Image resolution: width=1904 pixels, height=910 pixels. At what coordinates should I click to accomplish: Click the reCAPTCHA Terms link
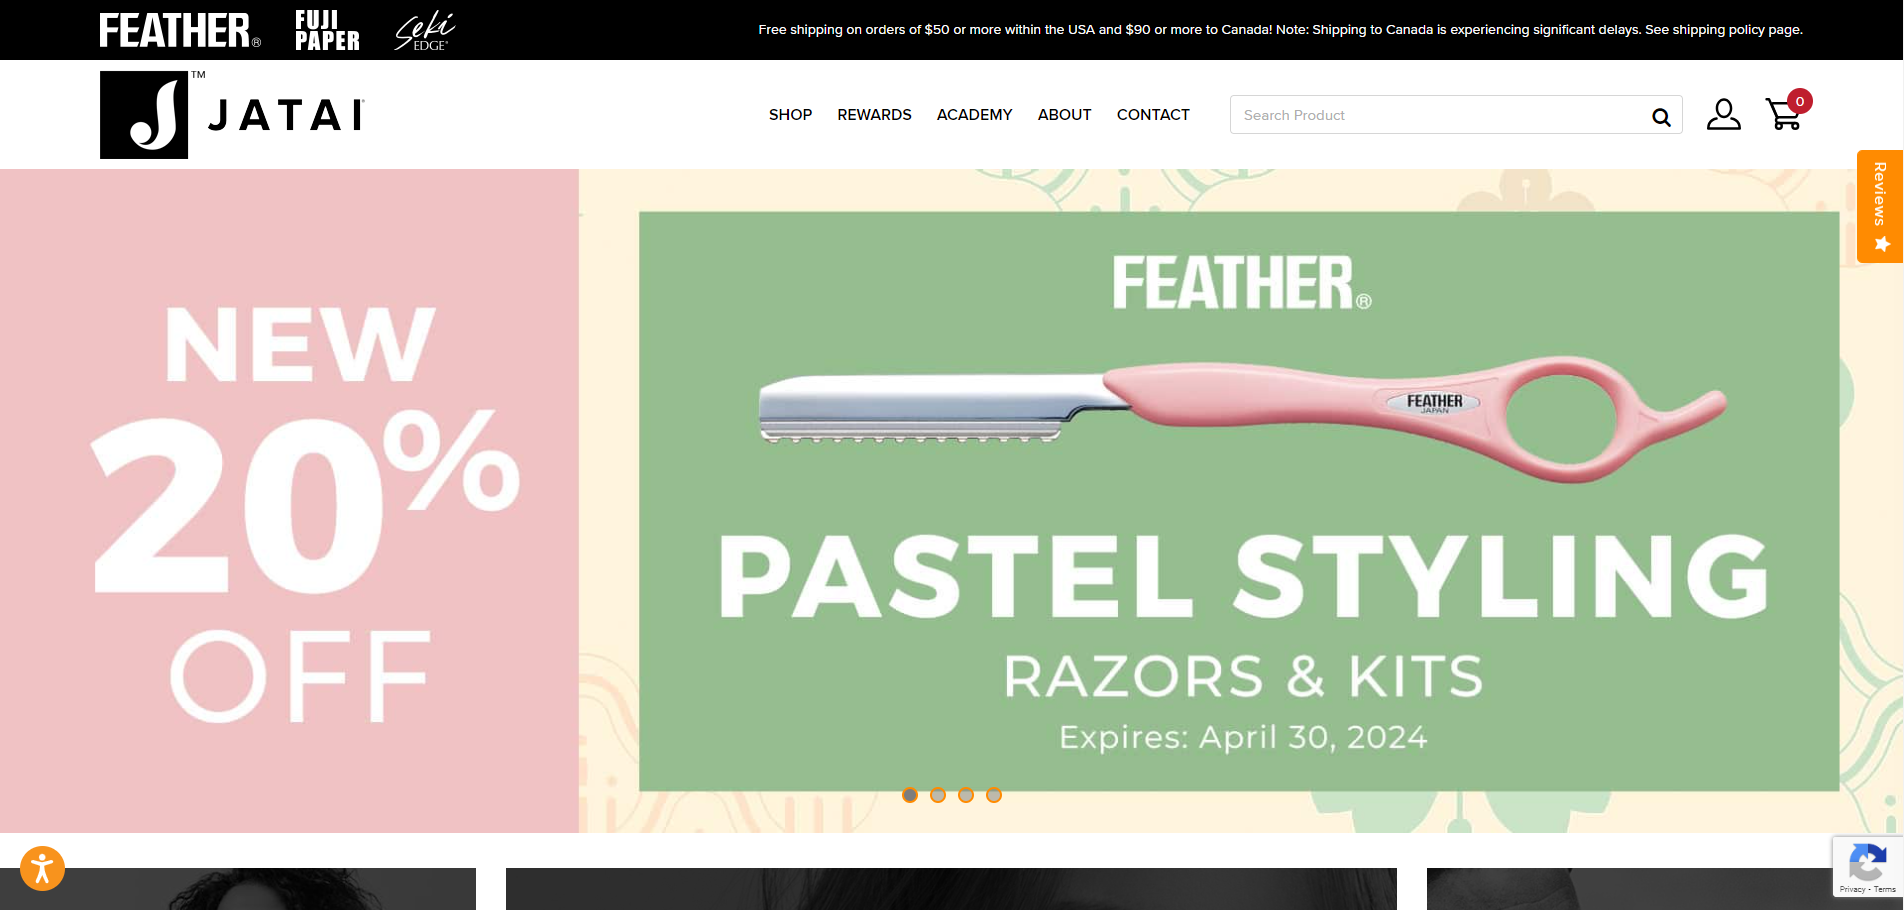point(1885,889)
